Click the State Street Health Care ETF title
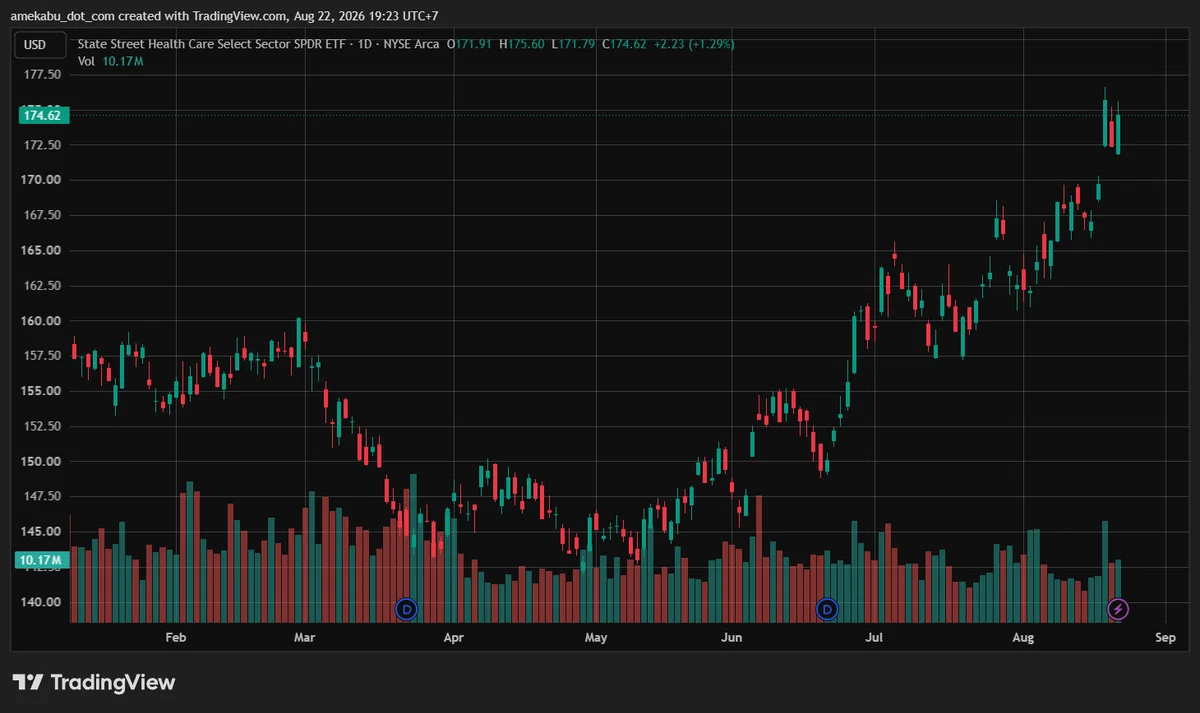The width and height of the screenshot is (1200, 713). [258, 44]
